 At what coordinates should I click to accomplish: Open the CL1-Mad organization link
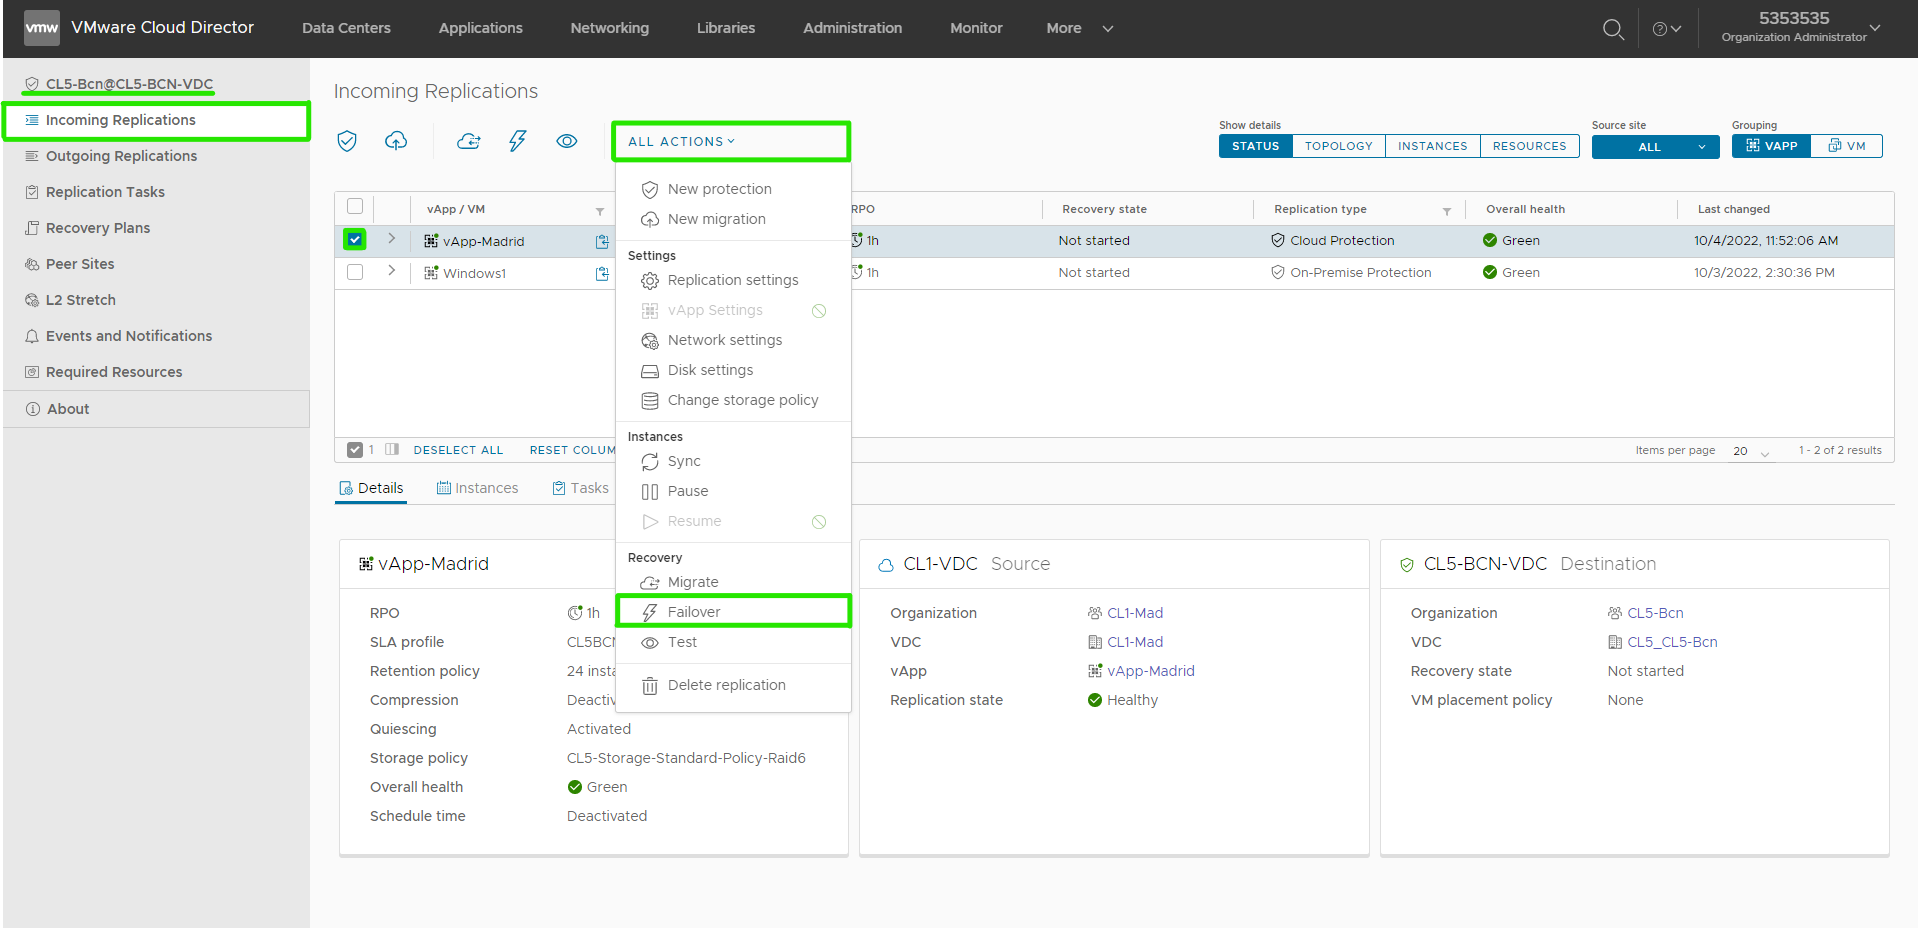pos(1135,613)
